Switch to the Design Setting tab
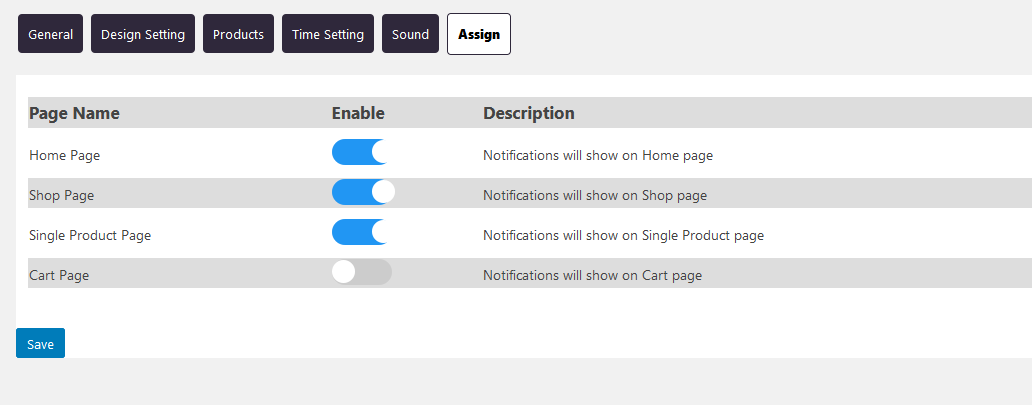This screenshot has height=405, width=1032. pos(143,34)
